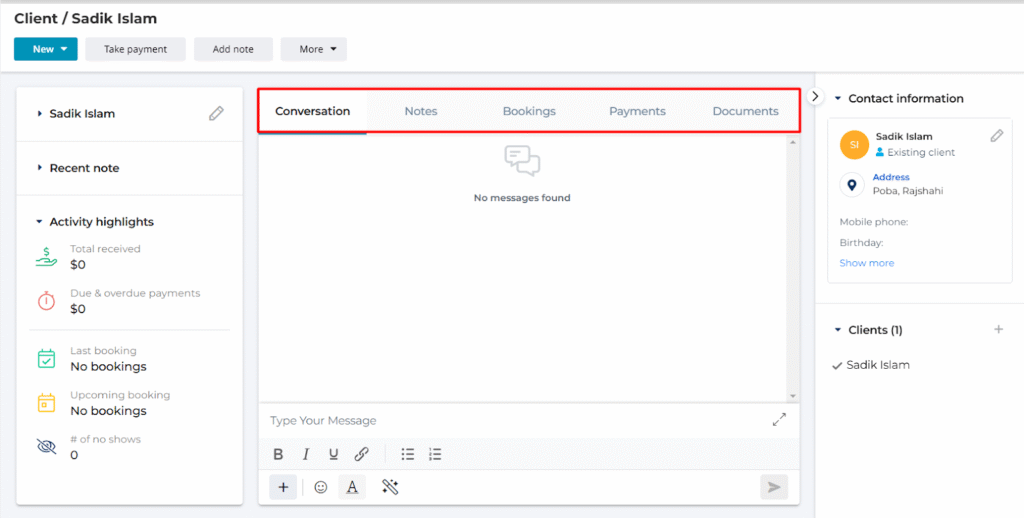This screenshot has width=1024, height=518.
Task: Edit contact information with pencil icon
Action: [997, 136]
